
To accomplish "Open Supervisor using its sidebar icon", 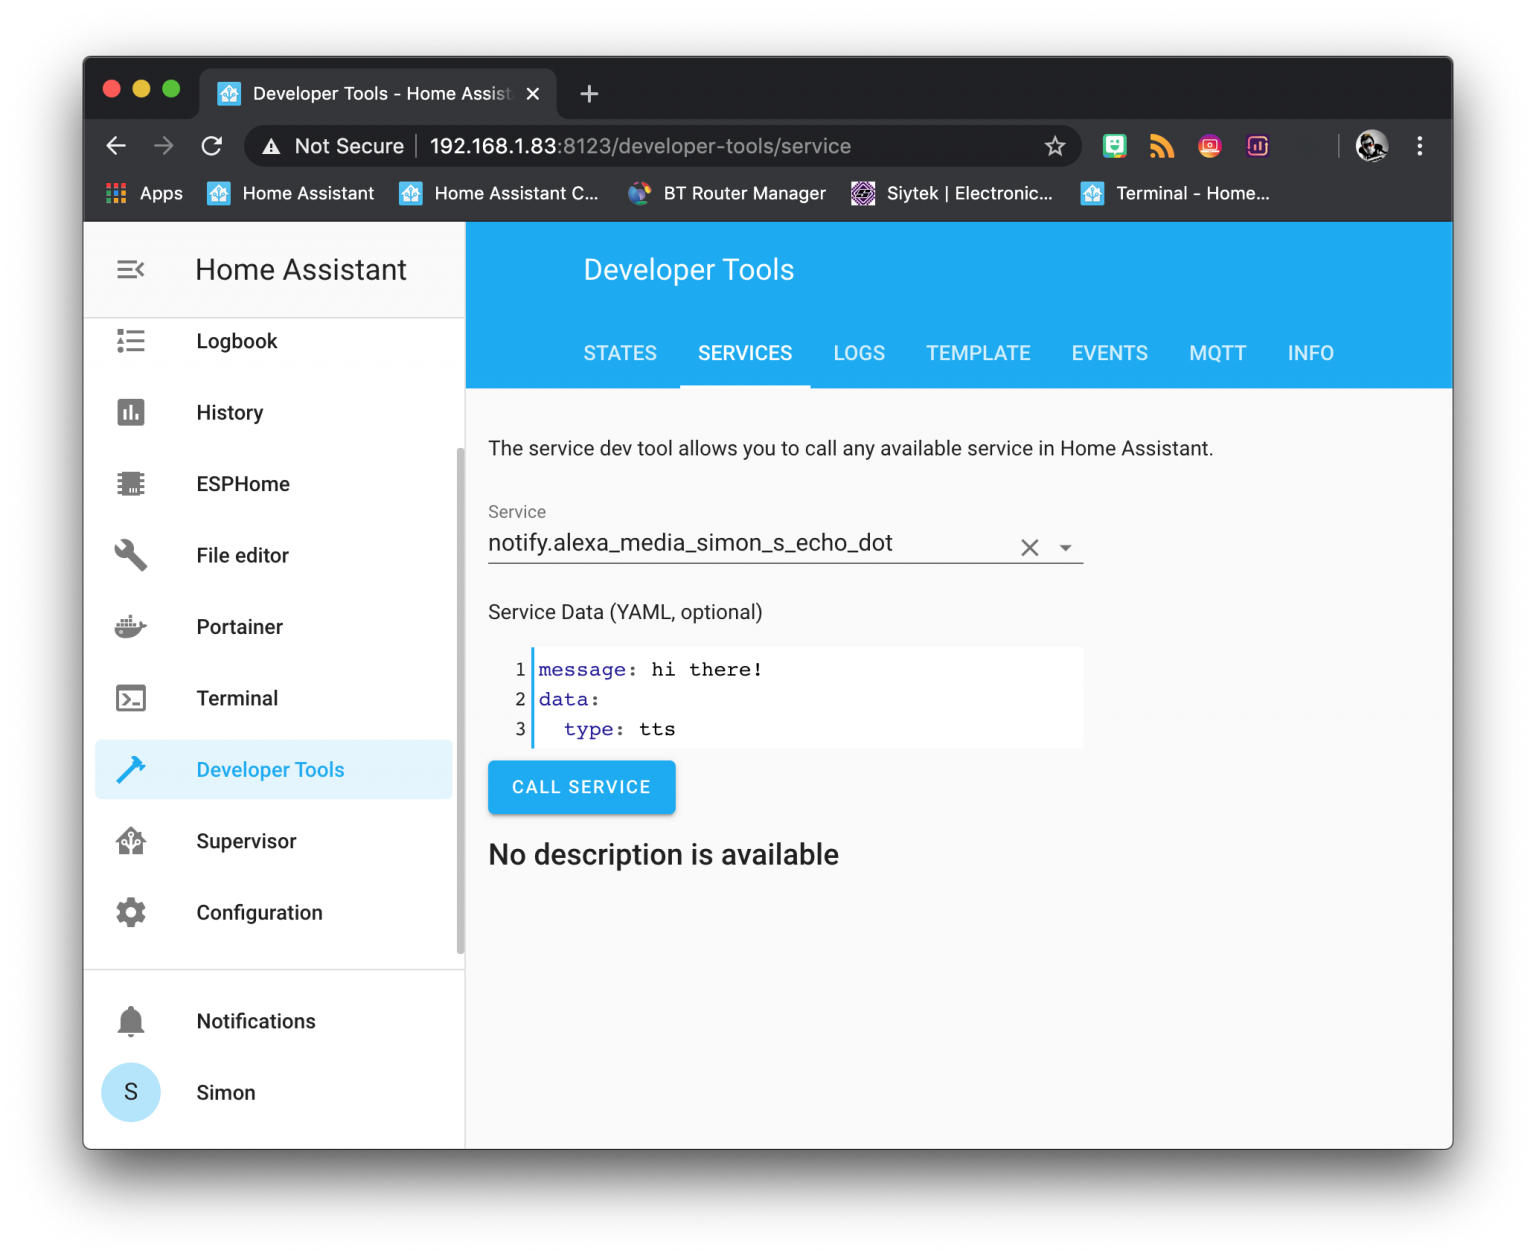I will 131,841.
